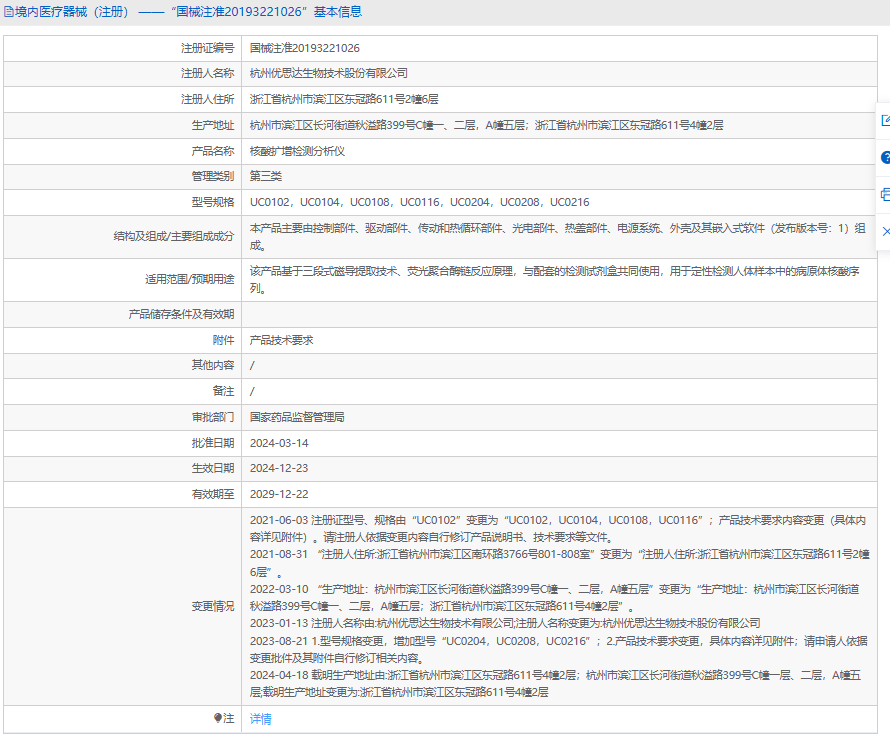Click approval department 国家药品监督管理局
Screen dimensions: 890x736
(x=297, y=417)
